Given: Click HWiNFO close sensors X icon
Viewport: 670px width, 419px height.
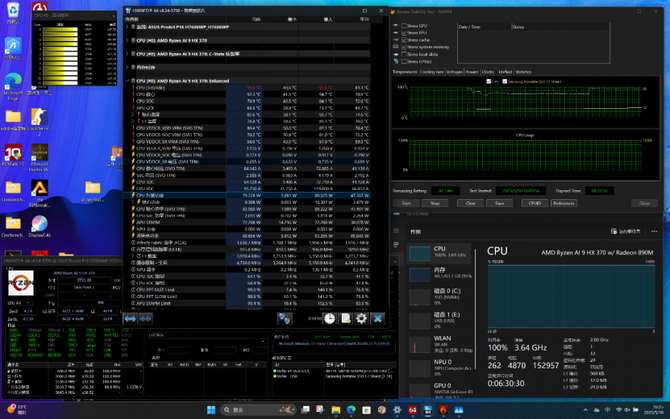Looking at the screenshot, I should (x=377, y=318).
